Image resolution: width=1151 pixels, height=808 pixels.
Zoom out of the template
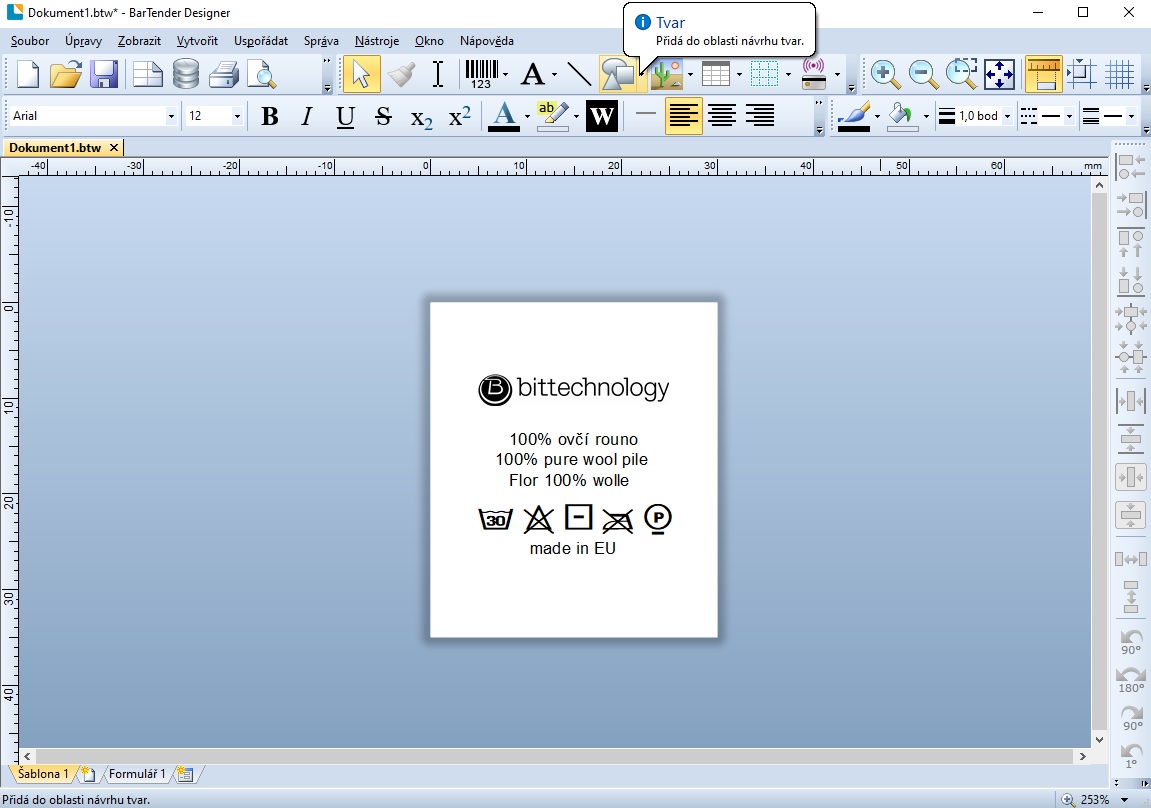923,74
